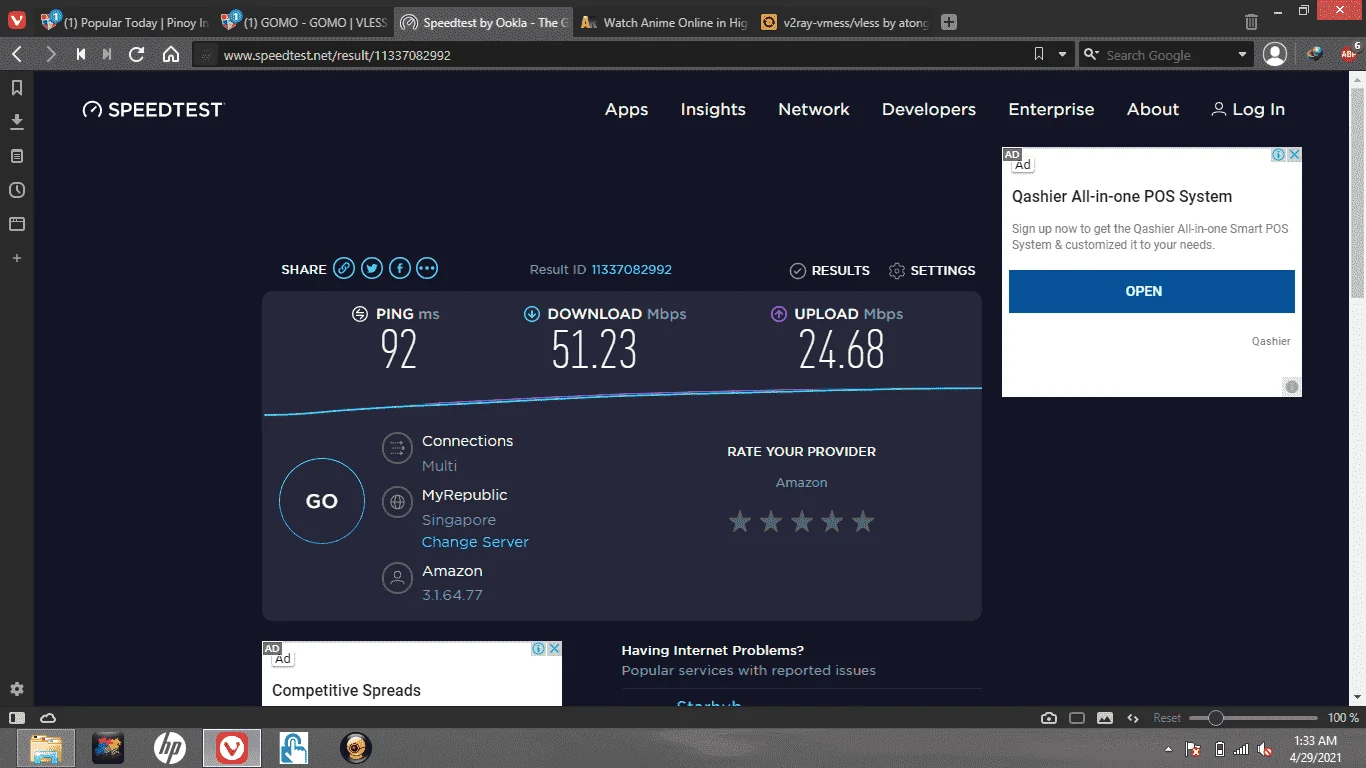
Task: Click the address bar URL field
Action: coord(620,55)
